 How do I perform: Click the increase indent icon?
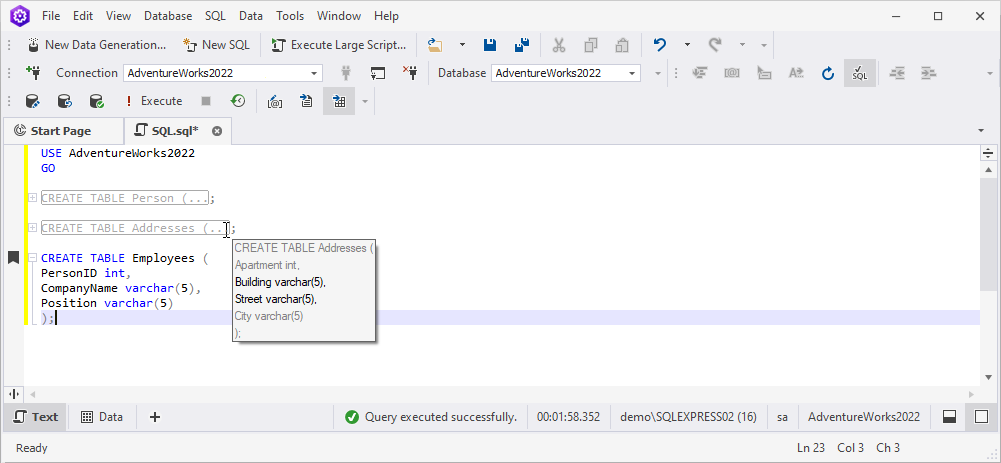tap(928, 73)
